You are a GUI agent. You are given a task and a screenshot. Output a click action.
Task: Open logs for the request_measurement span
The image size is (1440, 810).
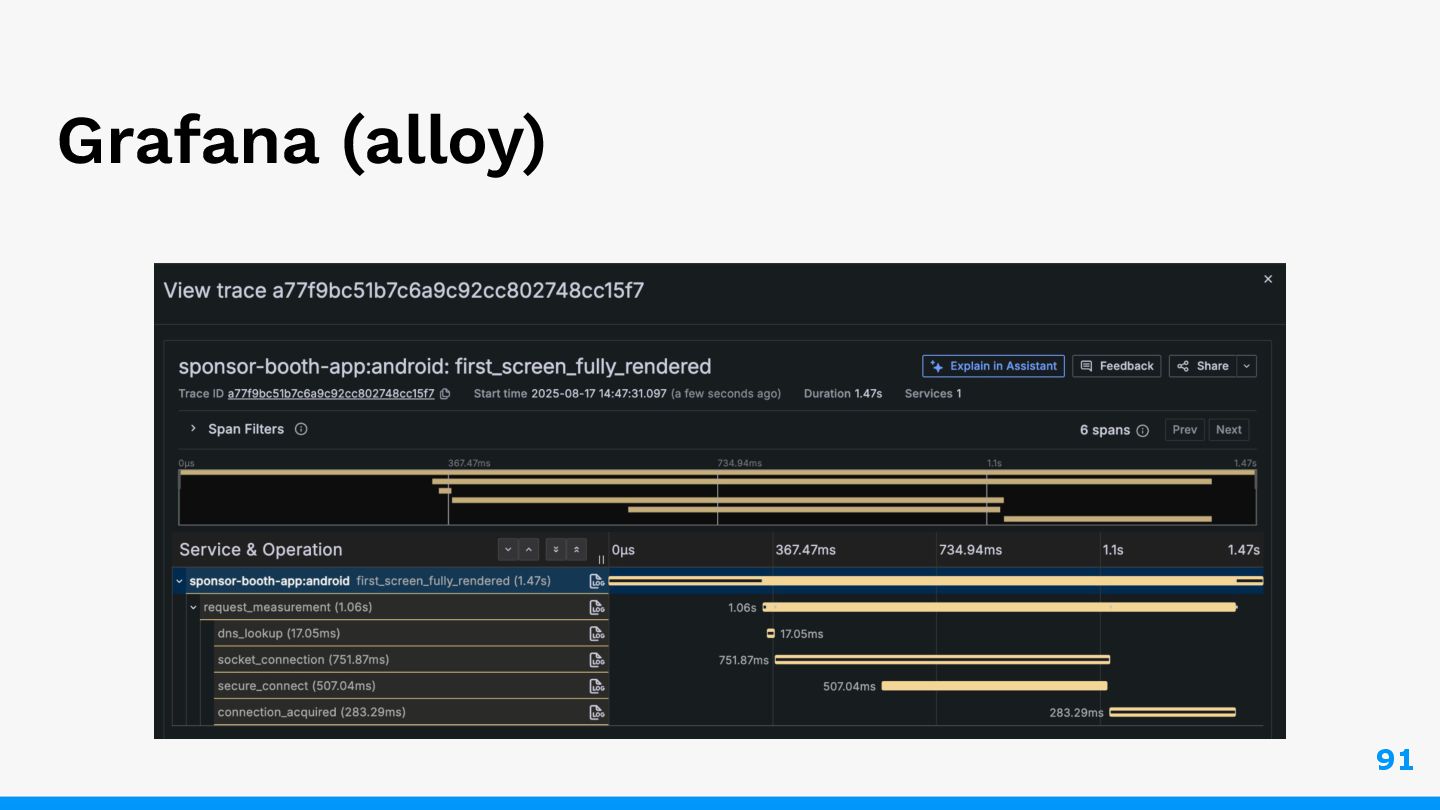[597, 607]
